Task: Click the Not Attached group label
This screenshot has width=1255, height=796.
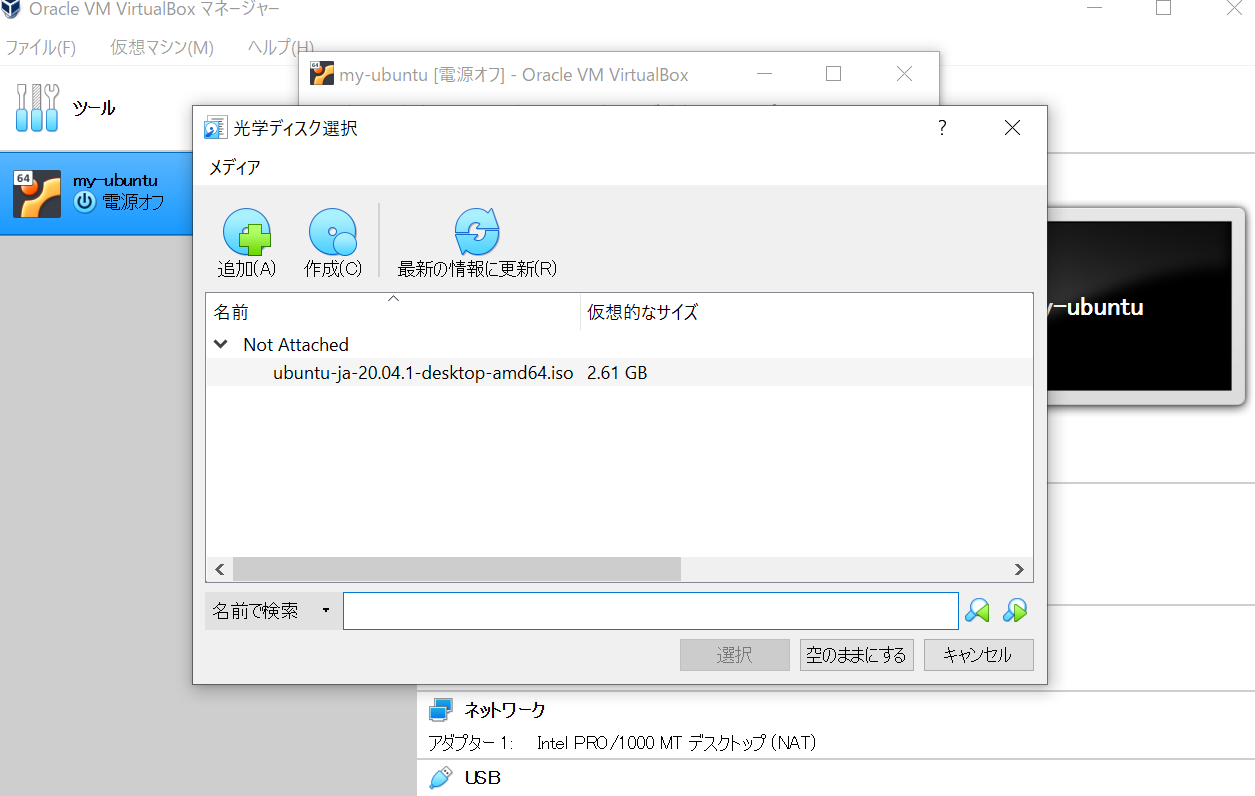Action: pyautogui.click(x=296, y=344)
